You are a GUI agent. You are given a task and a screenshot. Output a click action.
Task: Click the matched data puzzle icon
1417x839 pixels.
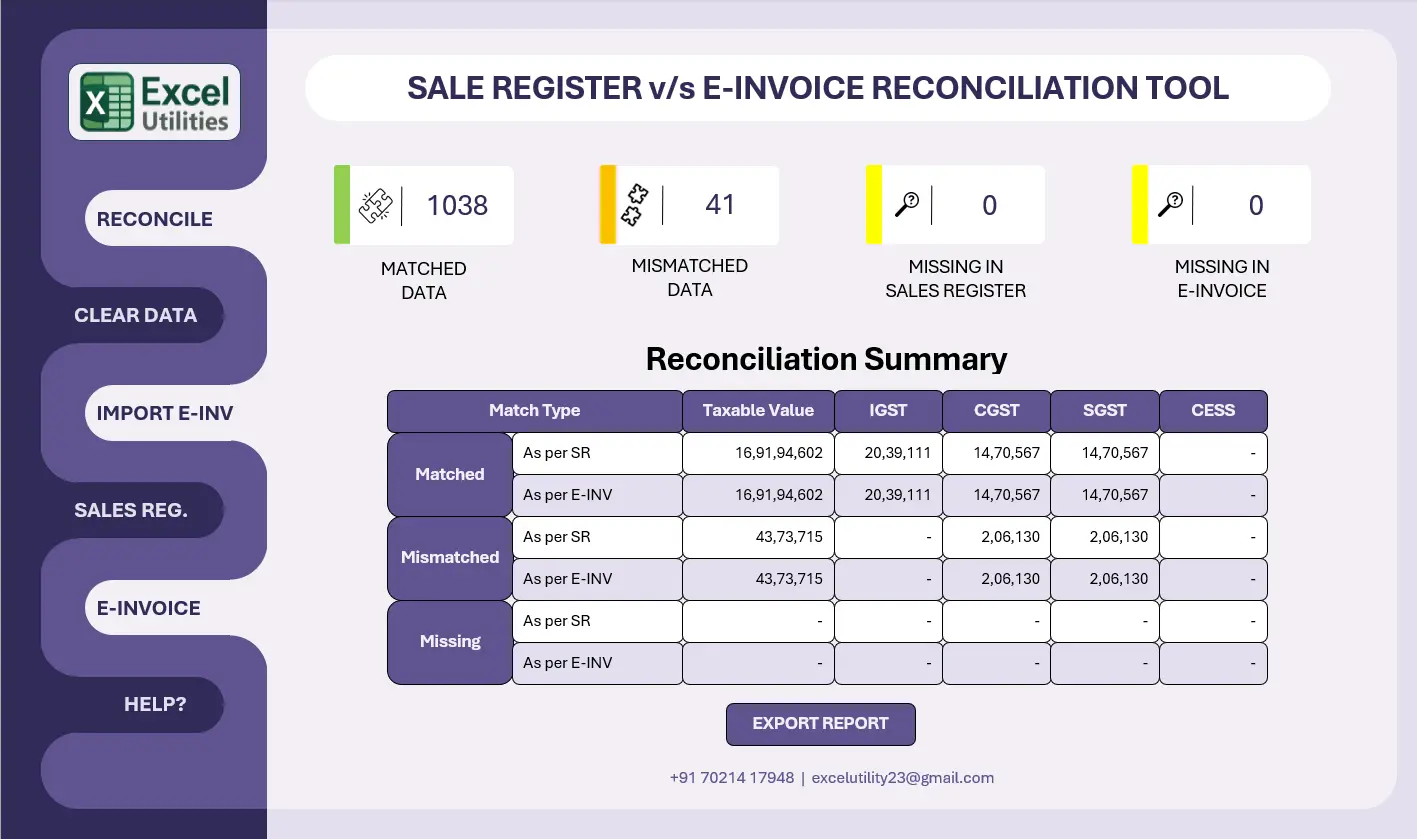pos(375,205)
